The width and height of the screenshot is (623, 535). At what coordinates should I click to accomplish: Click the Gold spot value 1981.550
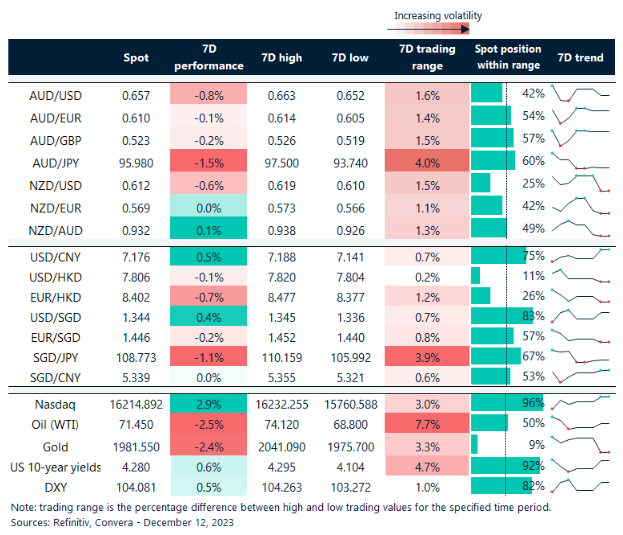129,445
